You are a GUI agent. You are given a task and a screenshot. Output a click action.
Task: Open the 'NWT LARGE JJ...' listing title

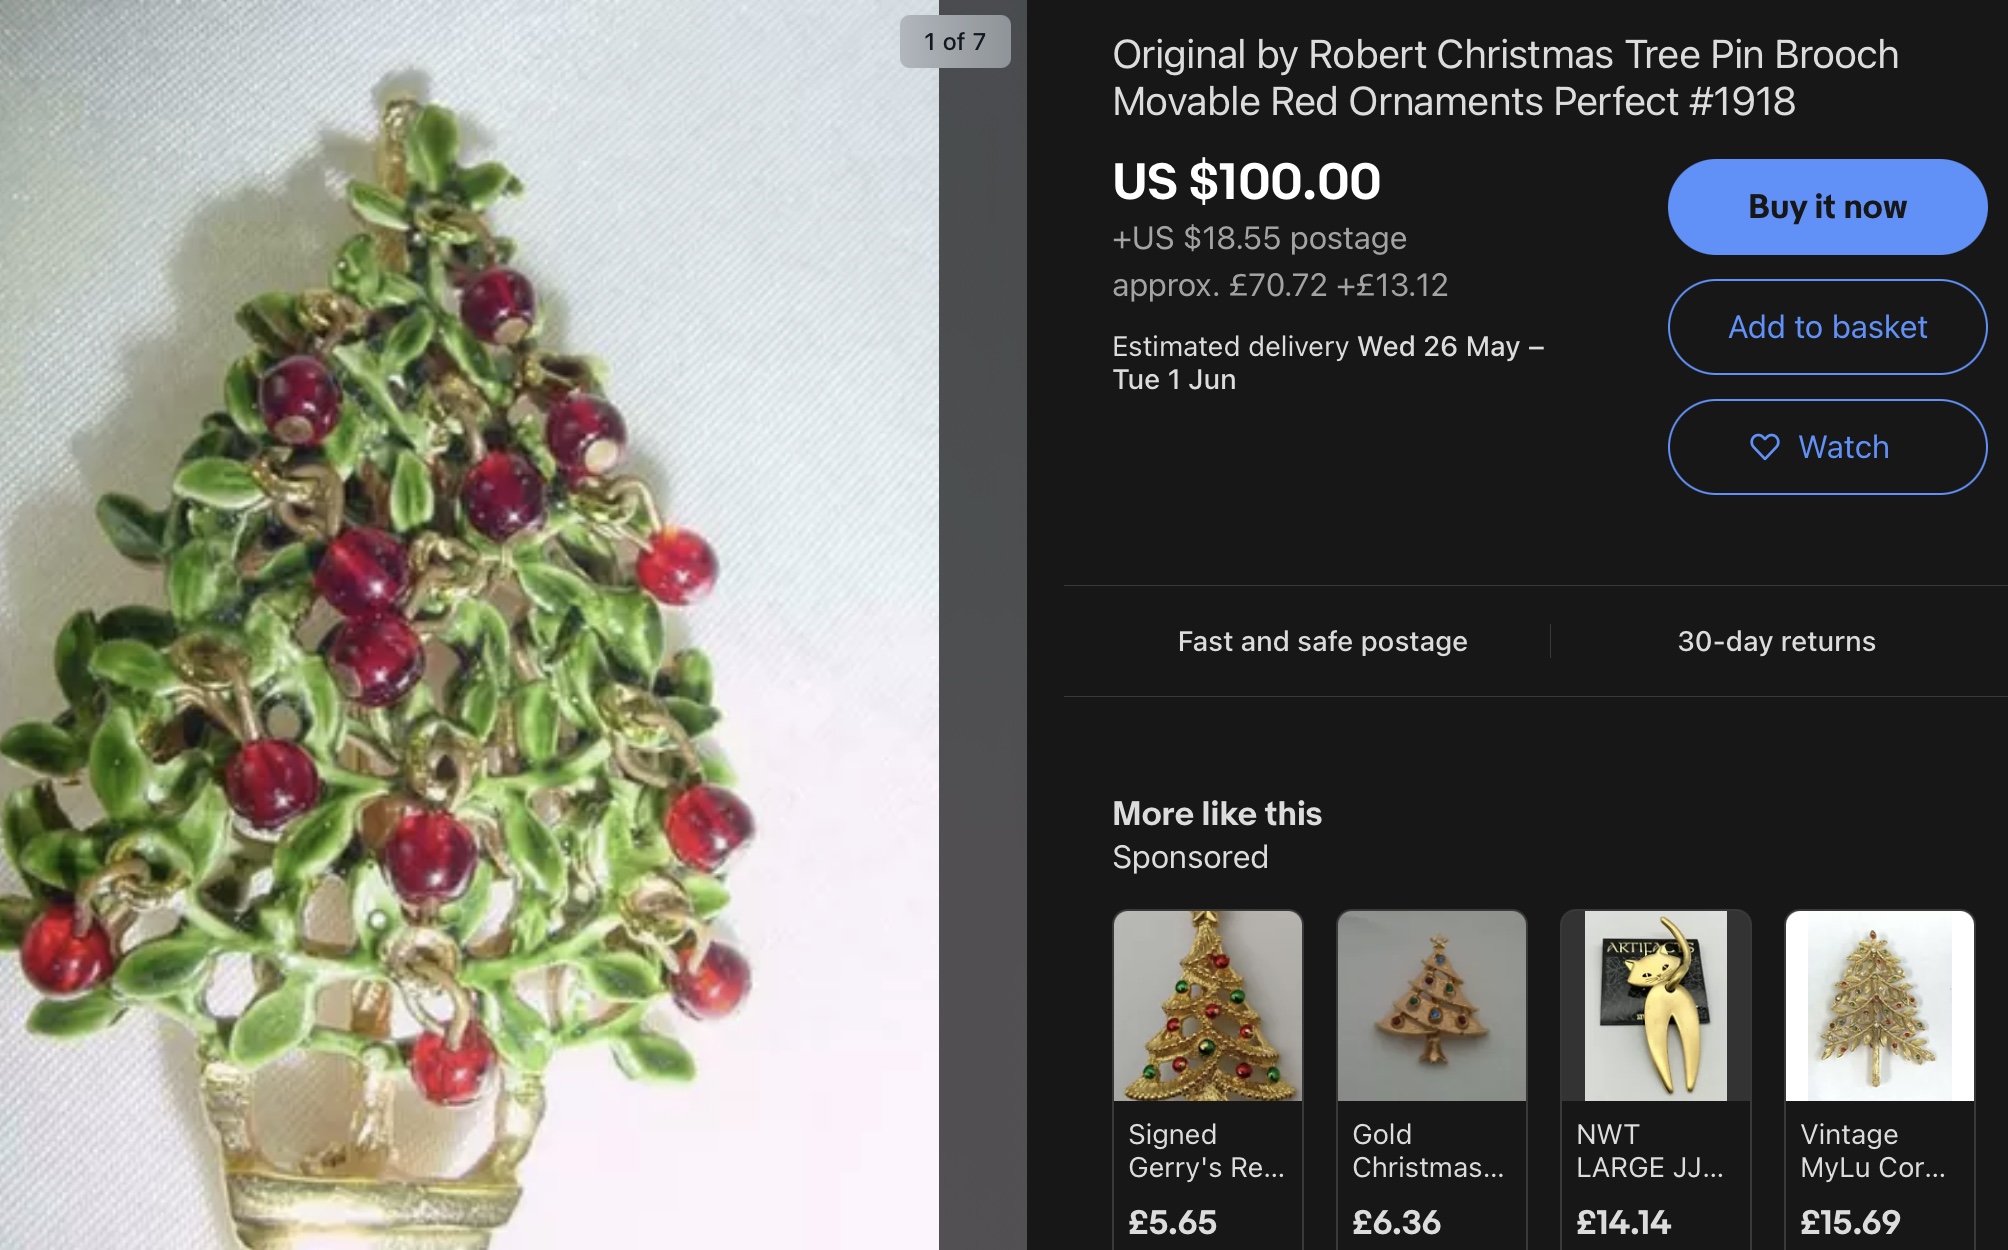click(x=1650, y=1151)
